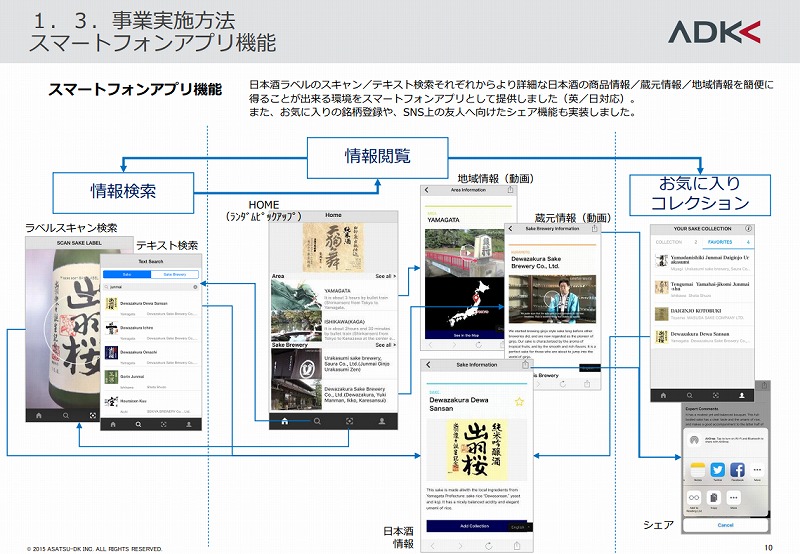This screenshot has height=554, width=800.
Task: Select the Sake segment in Text Search
Action: coord(128,272)
